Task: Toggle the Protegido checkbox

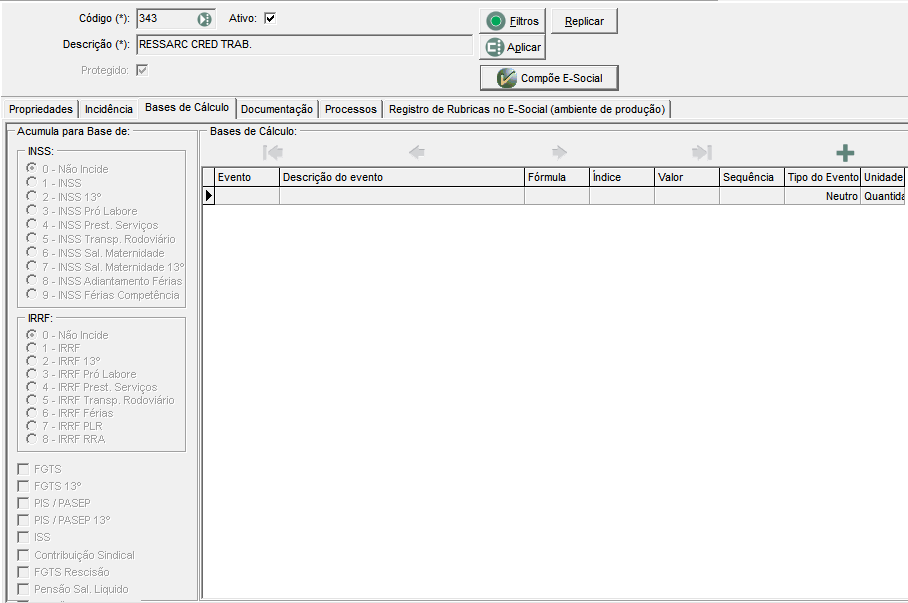Action: pos(142,70)
